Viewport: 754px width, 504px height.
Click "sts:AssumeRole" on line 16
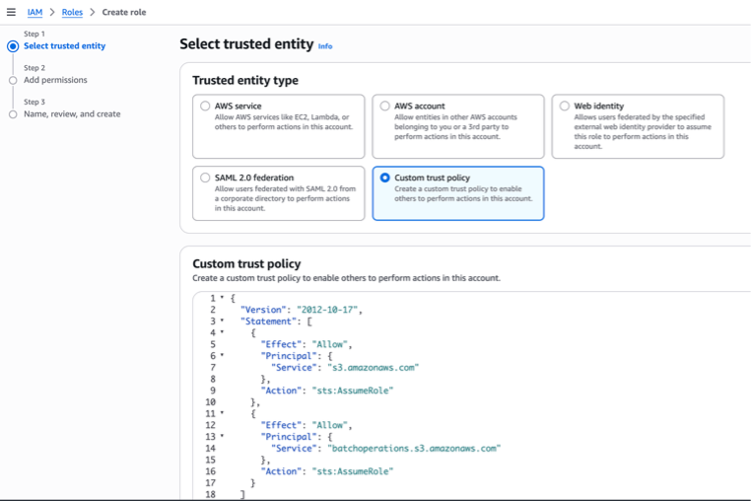352,471
